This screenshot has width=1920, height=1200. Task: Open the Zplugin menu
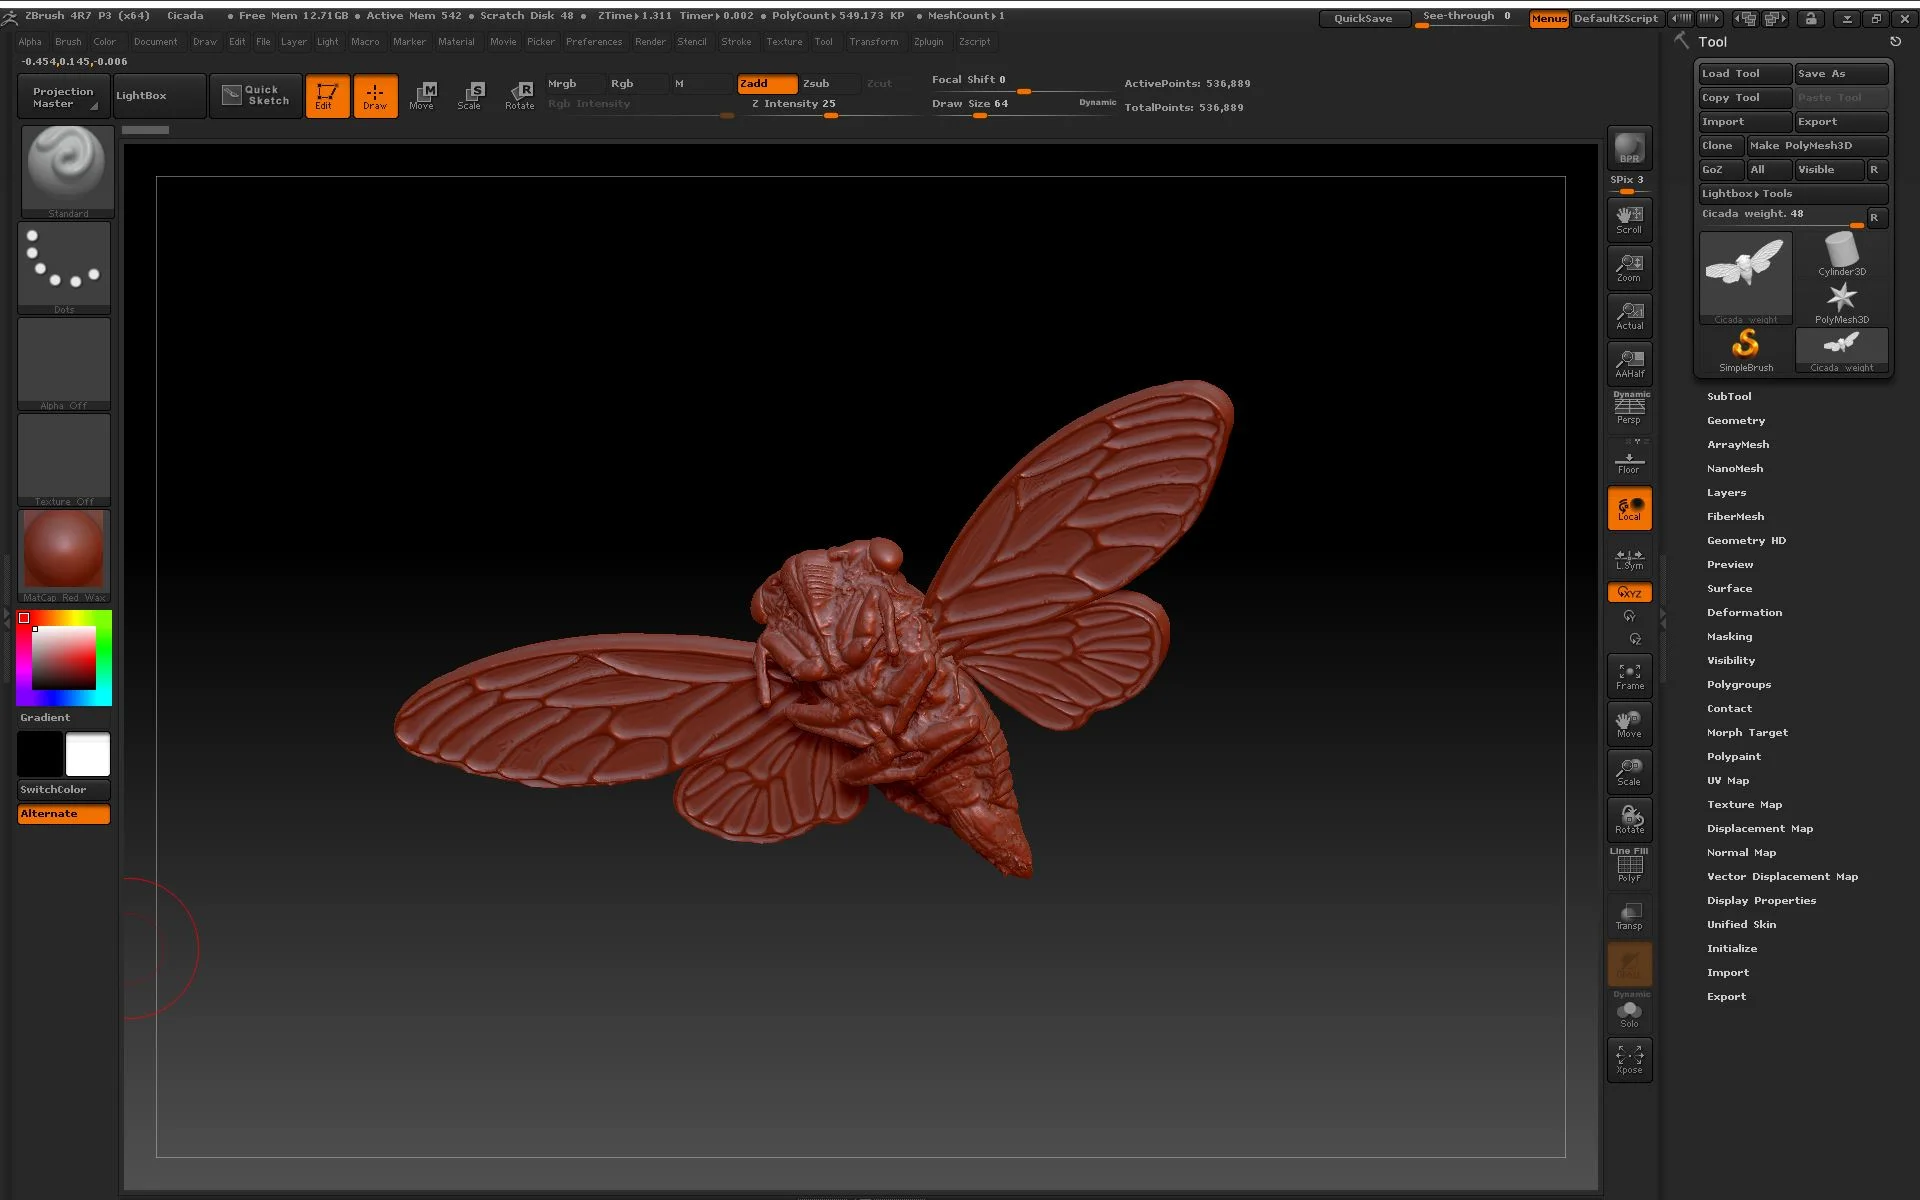pos(927,42)
